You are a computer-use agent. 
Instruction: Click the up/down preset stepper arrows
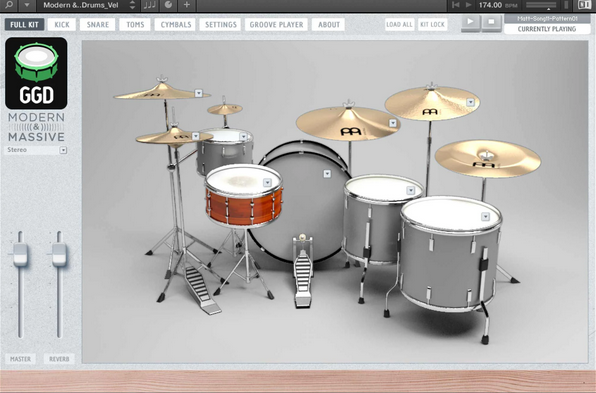[132, 5]
